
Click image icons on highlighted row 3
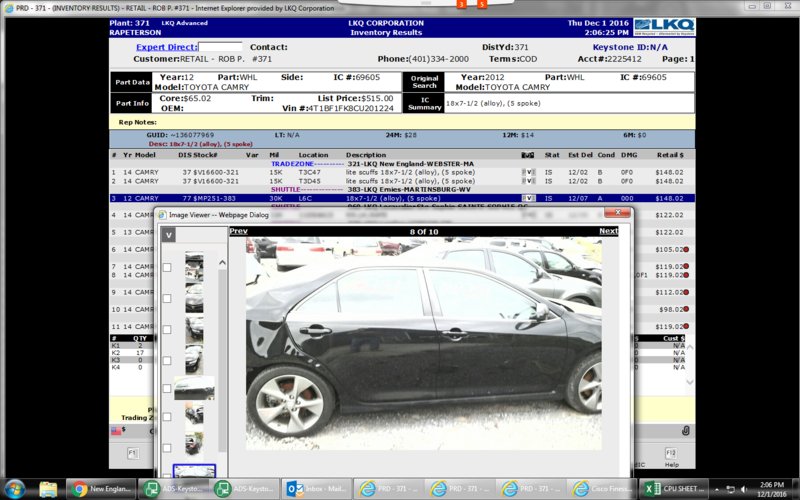529,198
